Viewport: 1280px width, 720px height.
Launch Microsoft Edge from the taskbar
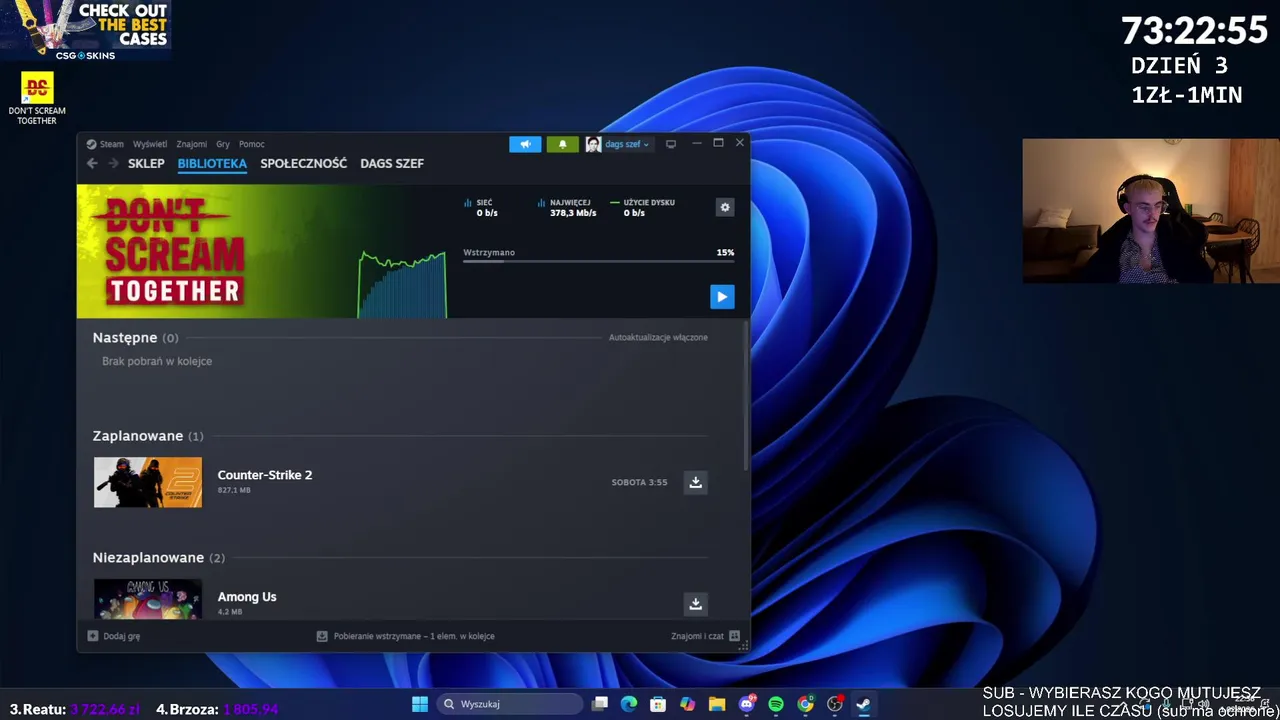coord(629,704)
